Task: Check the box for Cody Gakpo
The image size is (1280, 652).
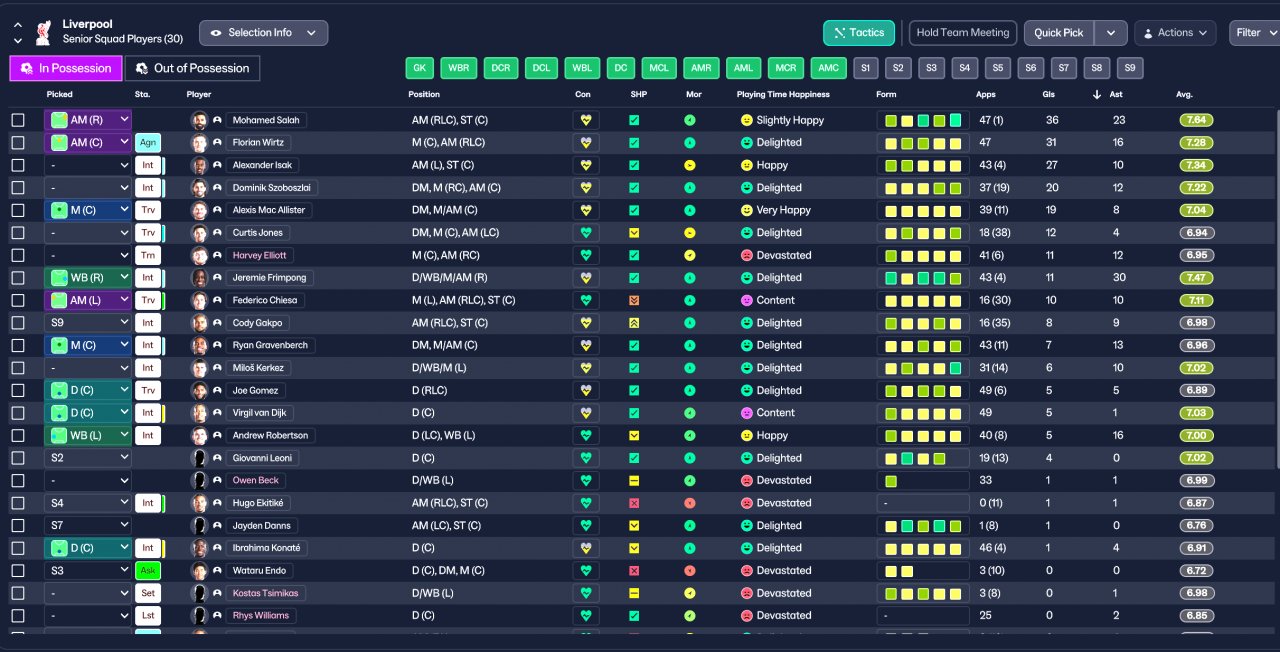Action: point(18,323)
